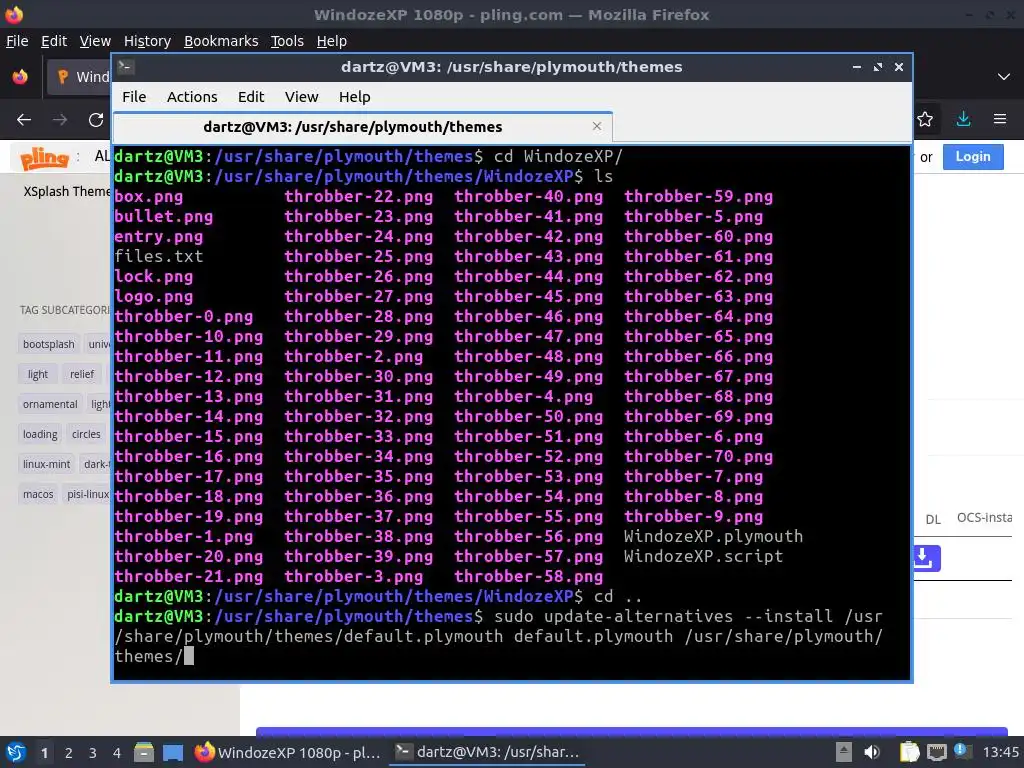Open Firefox hamburger application menu
Screen dimensions: 1024x768
1000,119
